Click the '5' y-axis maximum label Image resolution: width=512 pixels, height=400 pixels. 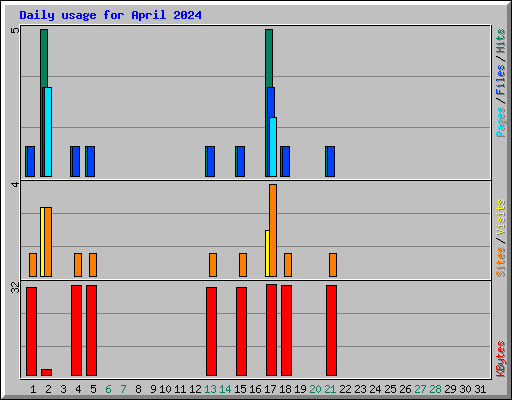(x=15, y=30)
